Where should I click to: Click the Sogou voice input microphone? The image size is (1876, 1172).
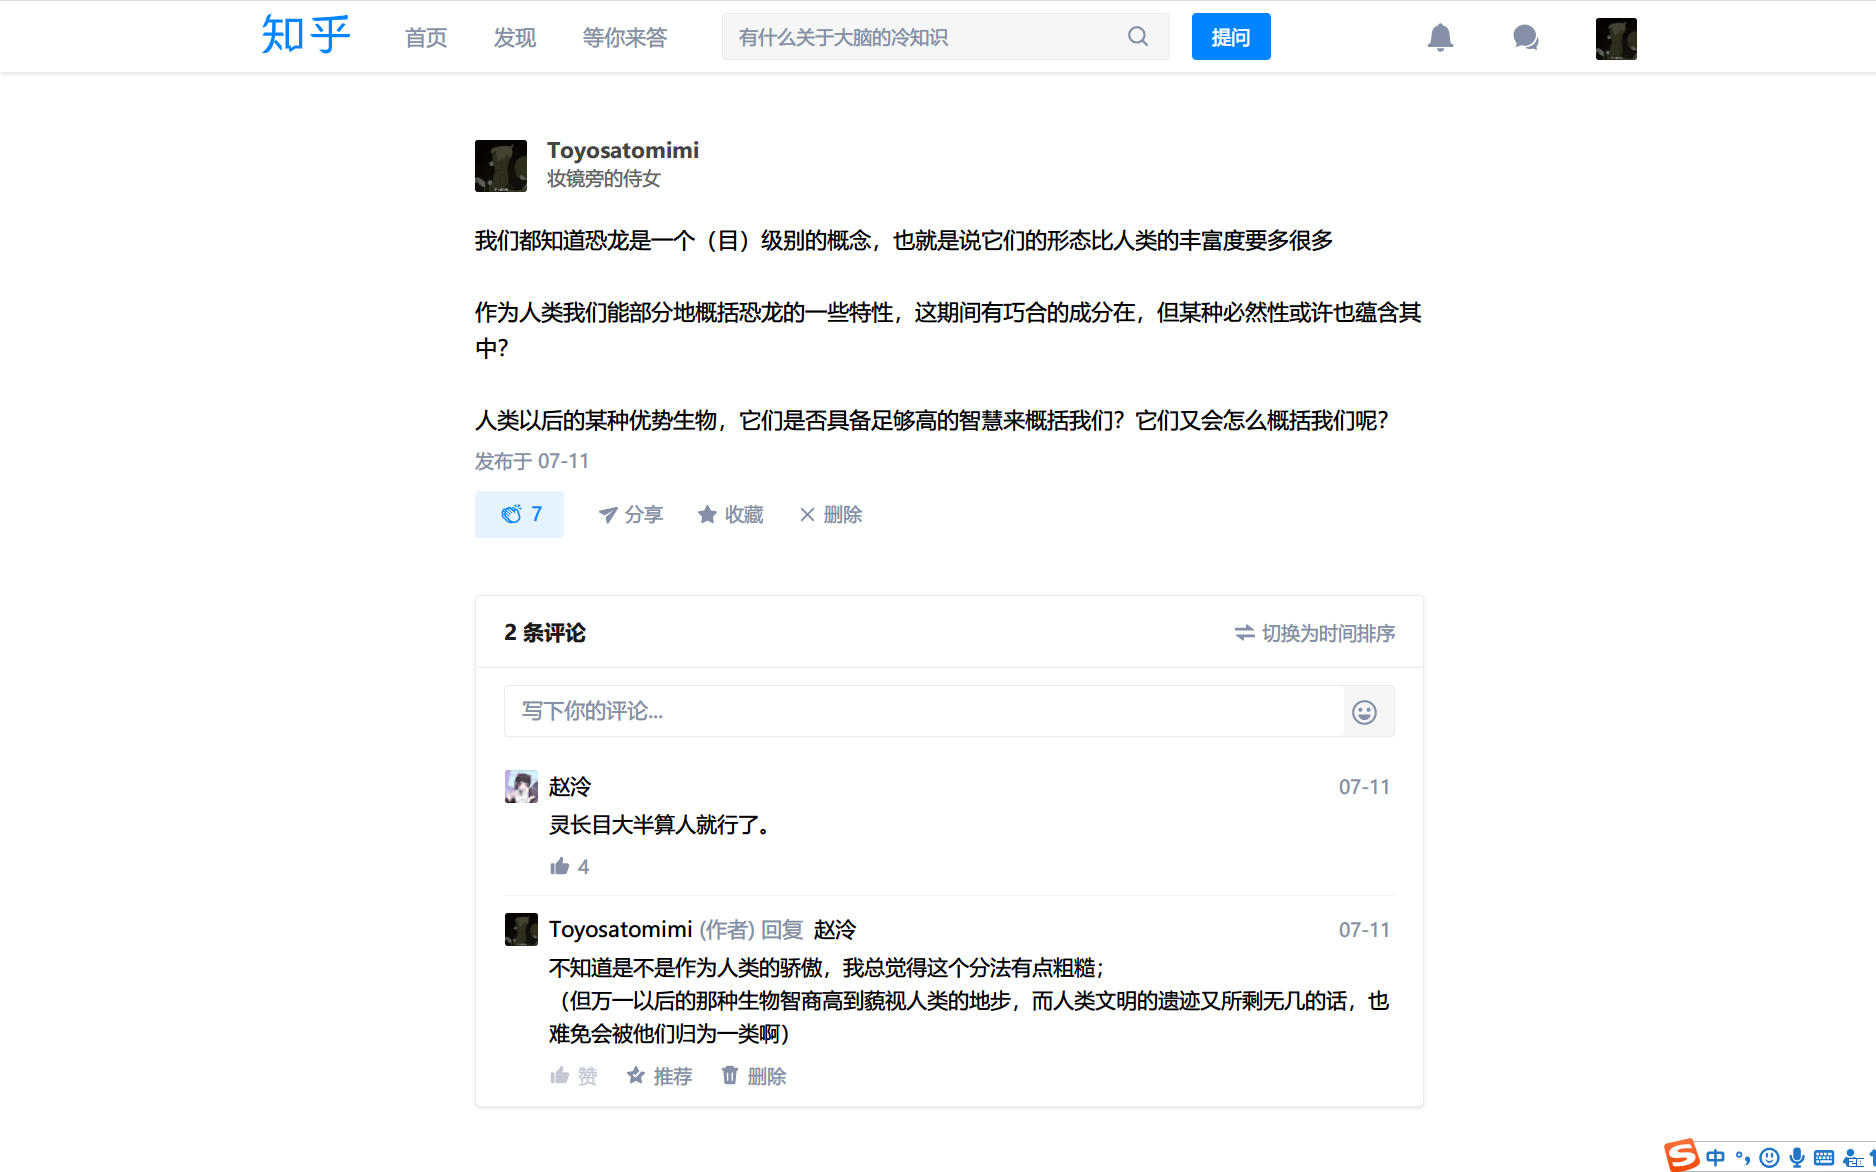[1797, 1157]
